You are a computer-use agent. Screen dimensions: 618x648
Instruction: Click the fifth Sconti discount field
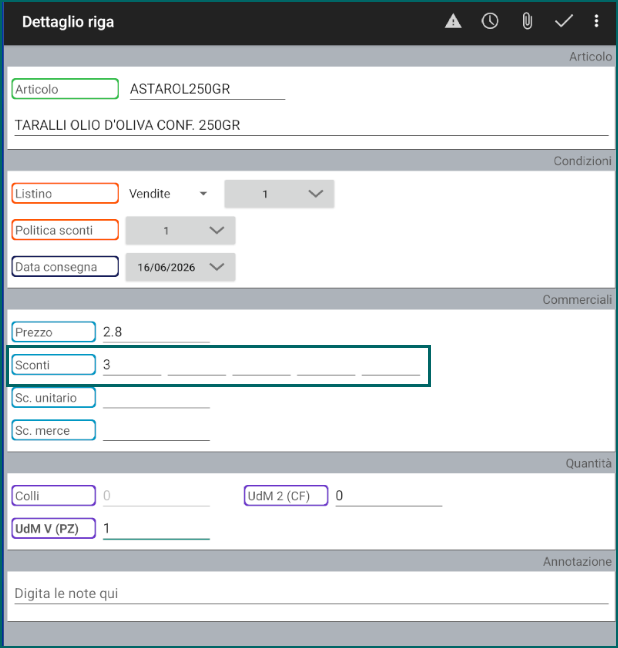click(391, 365)
